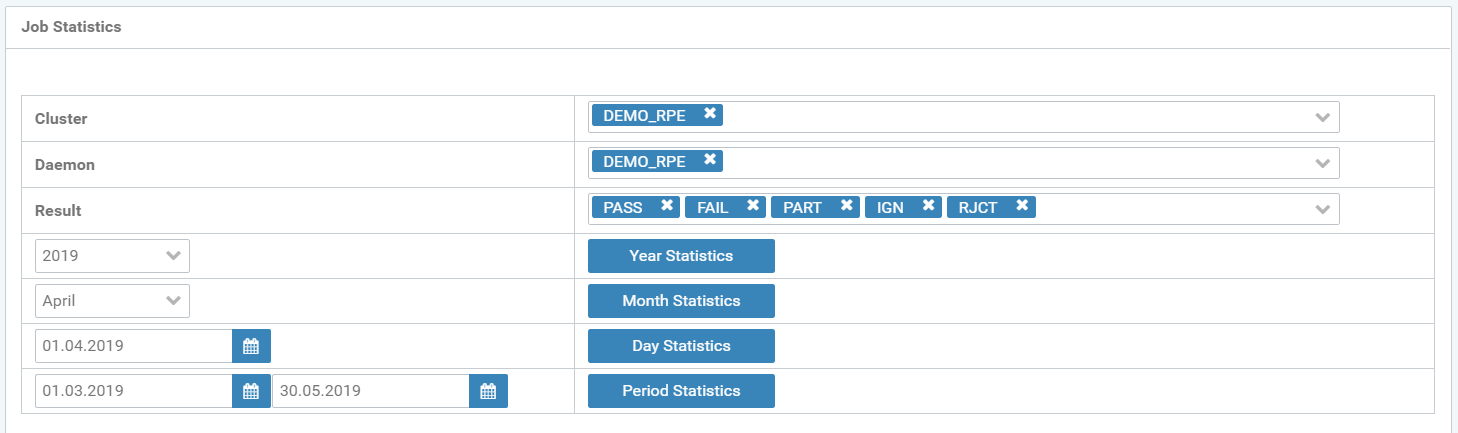Click the Month Statistics button
Image resolution: width=1458 pixels, height=433 pixels.
[681, 301]
